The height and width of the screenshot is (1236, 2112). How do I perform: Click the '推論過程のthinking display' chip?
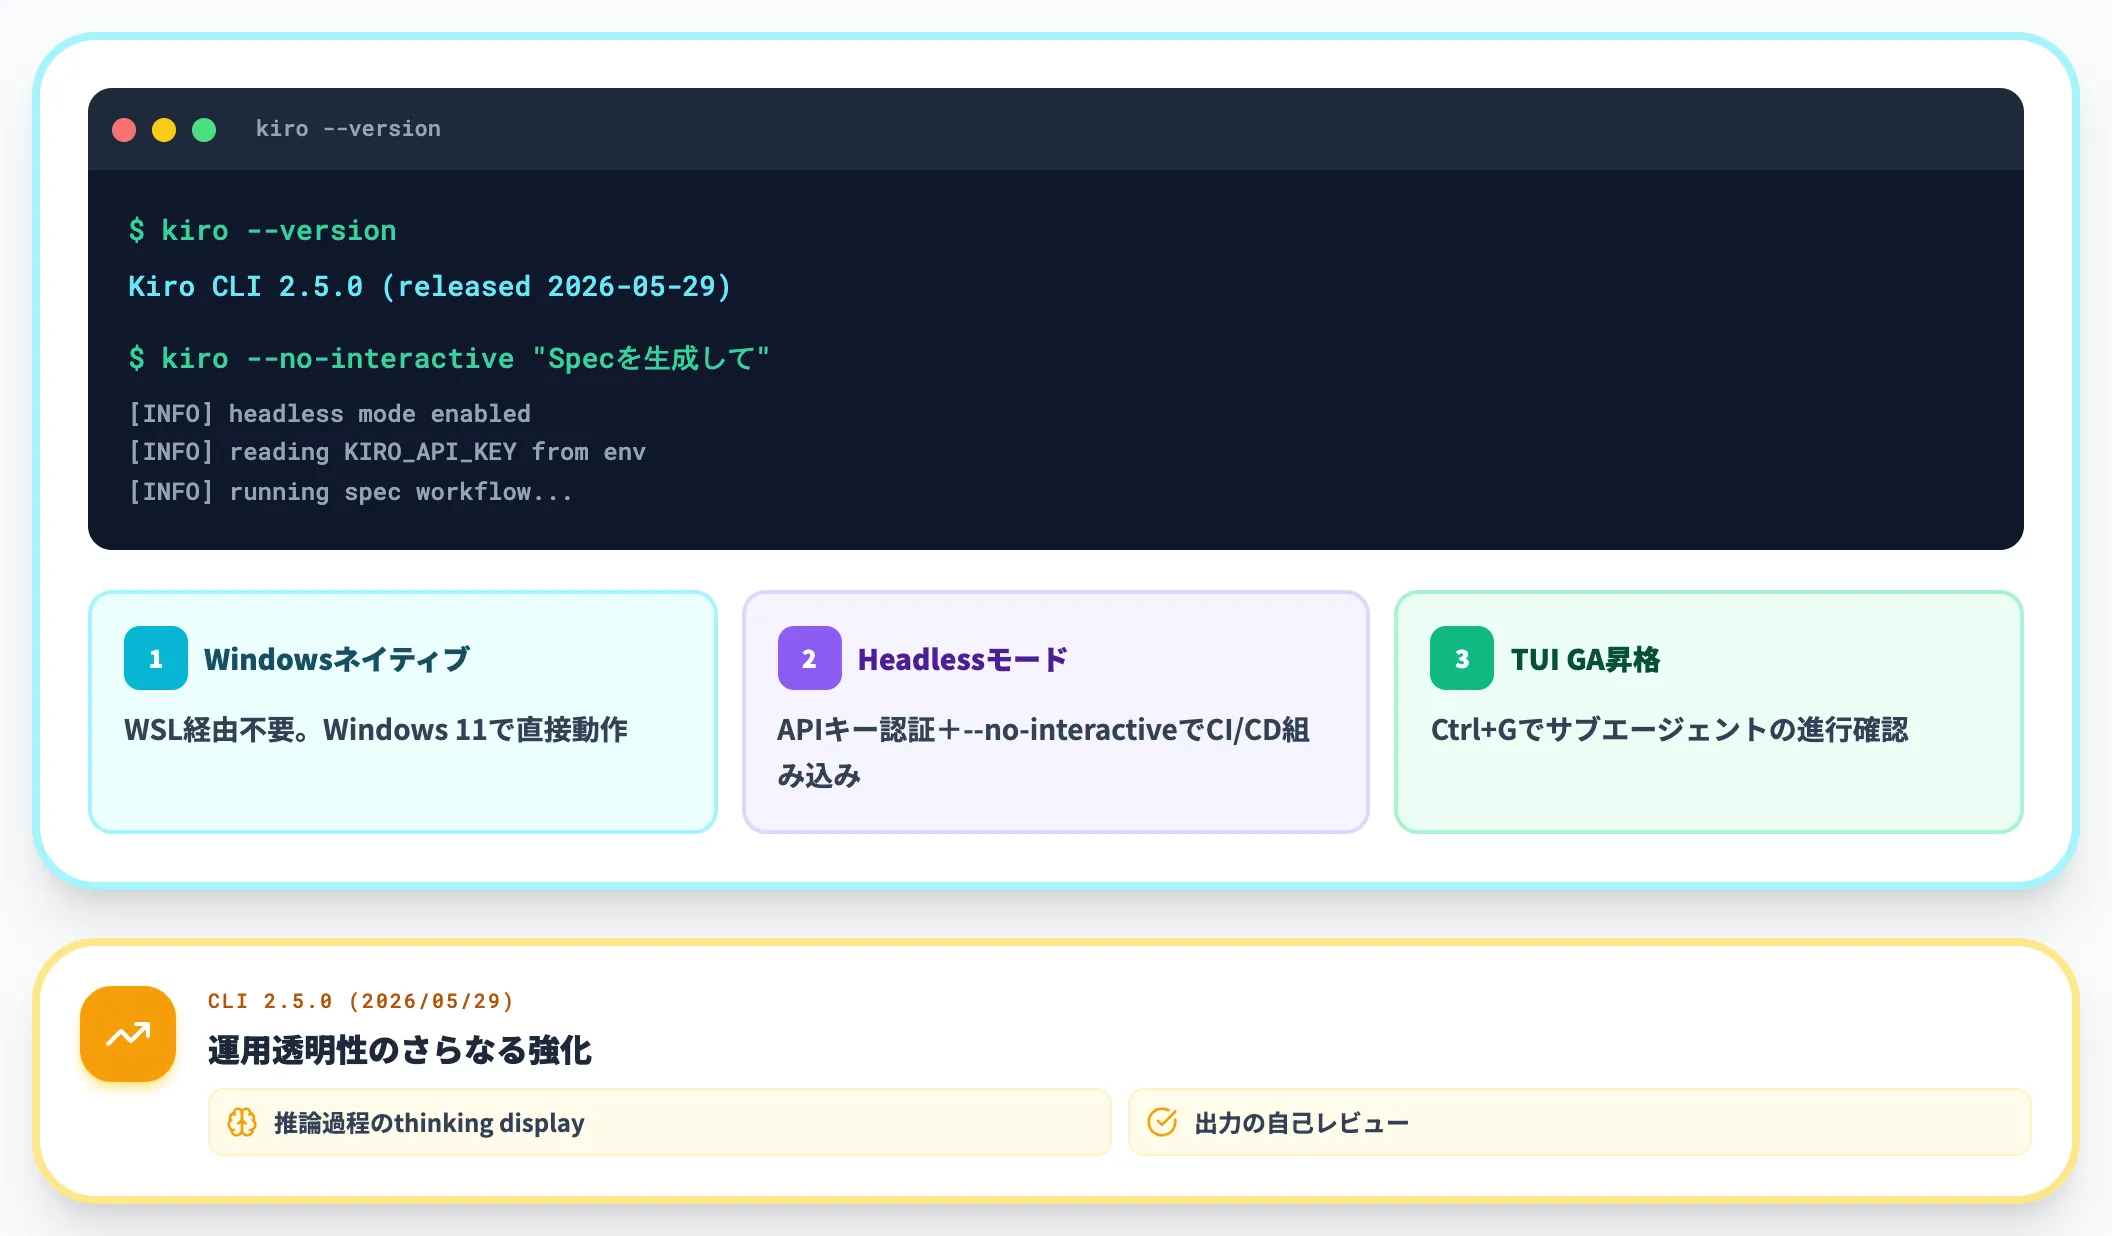660,1122
